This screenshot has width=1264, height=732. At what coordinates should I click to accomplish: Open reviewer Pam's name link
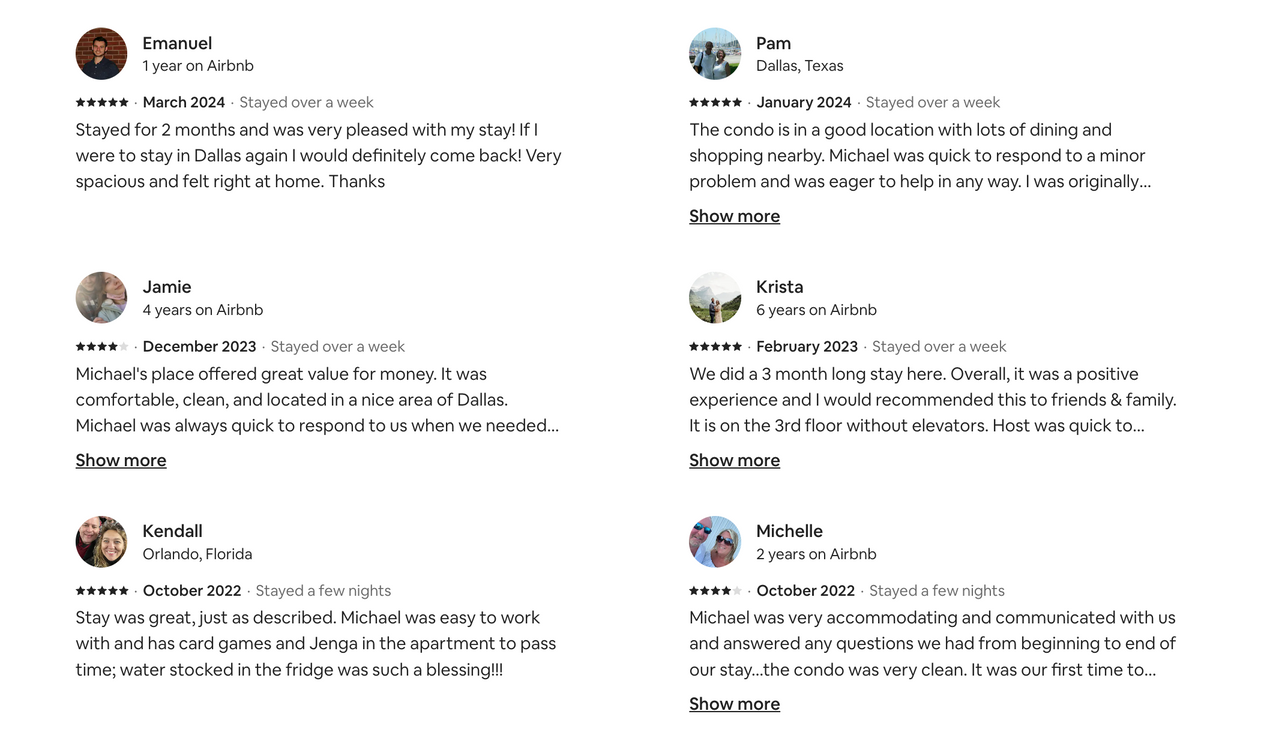pyautogui.click(x=773, y=43)
